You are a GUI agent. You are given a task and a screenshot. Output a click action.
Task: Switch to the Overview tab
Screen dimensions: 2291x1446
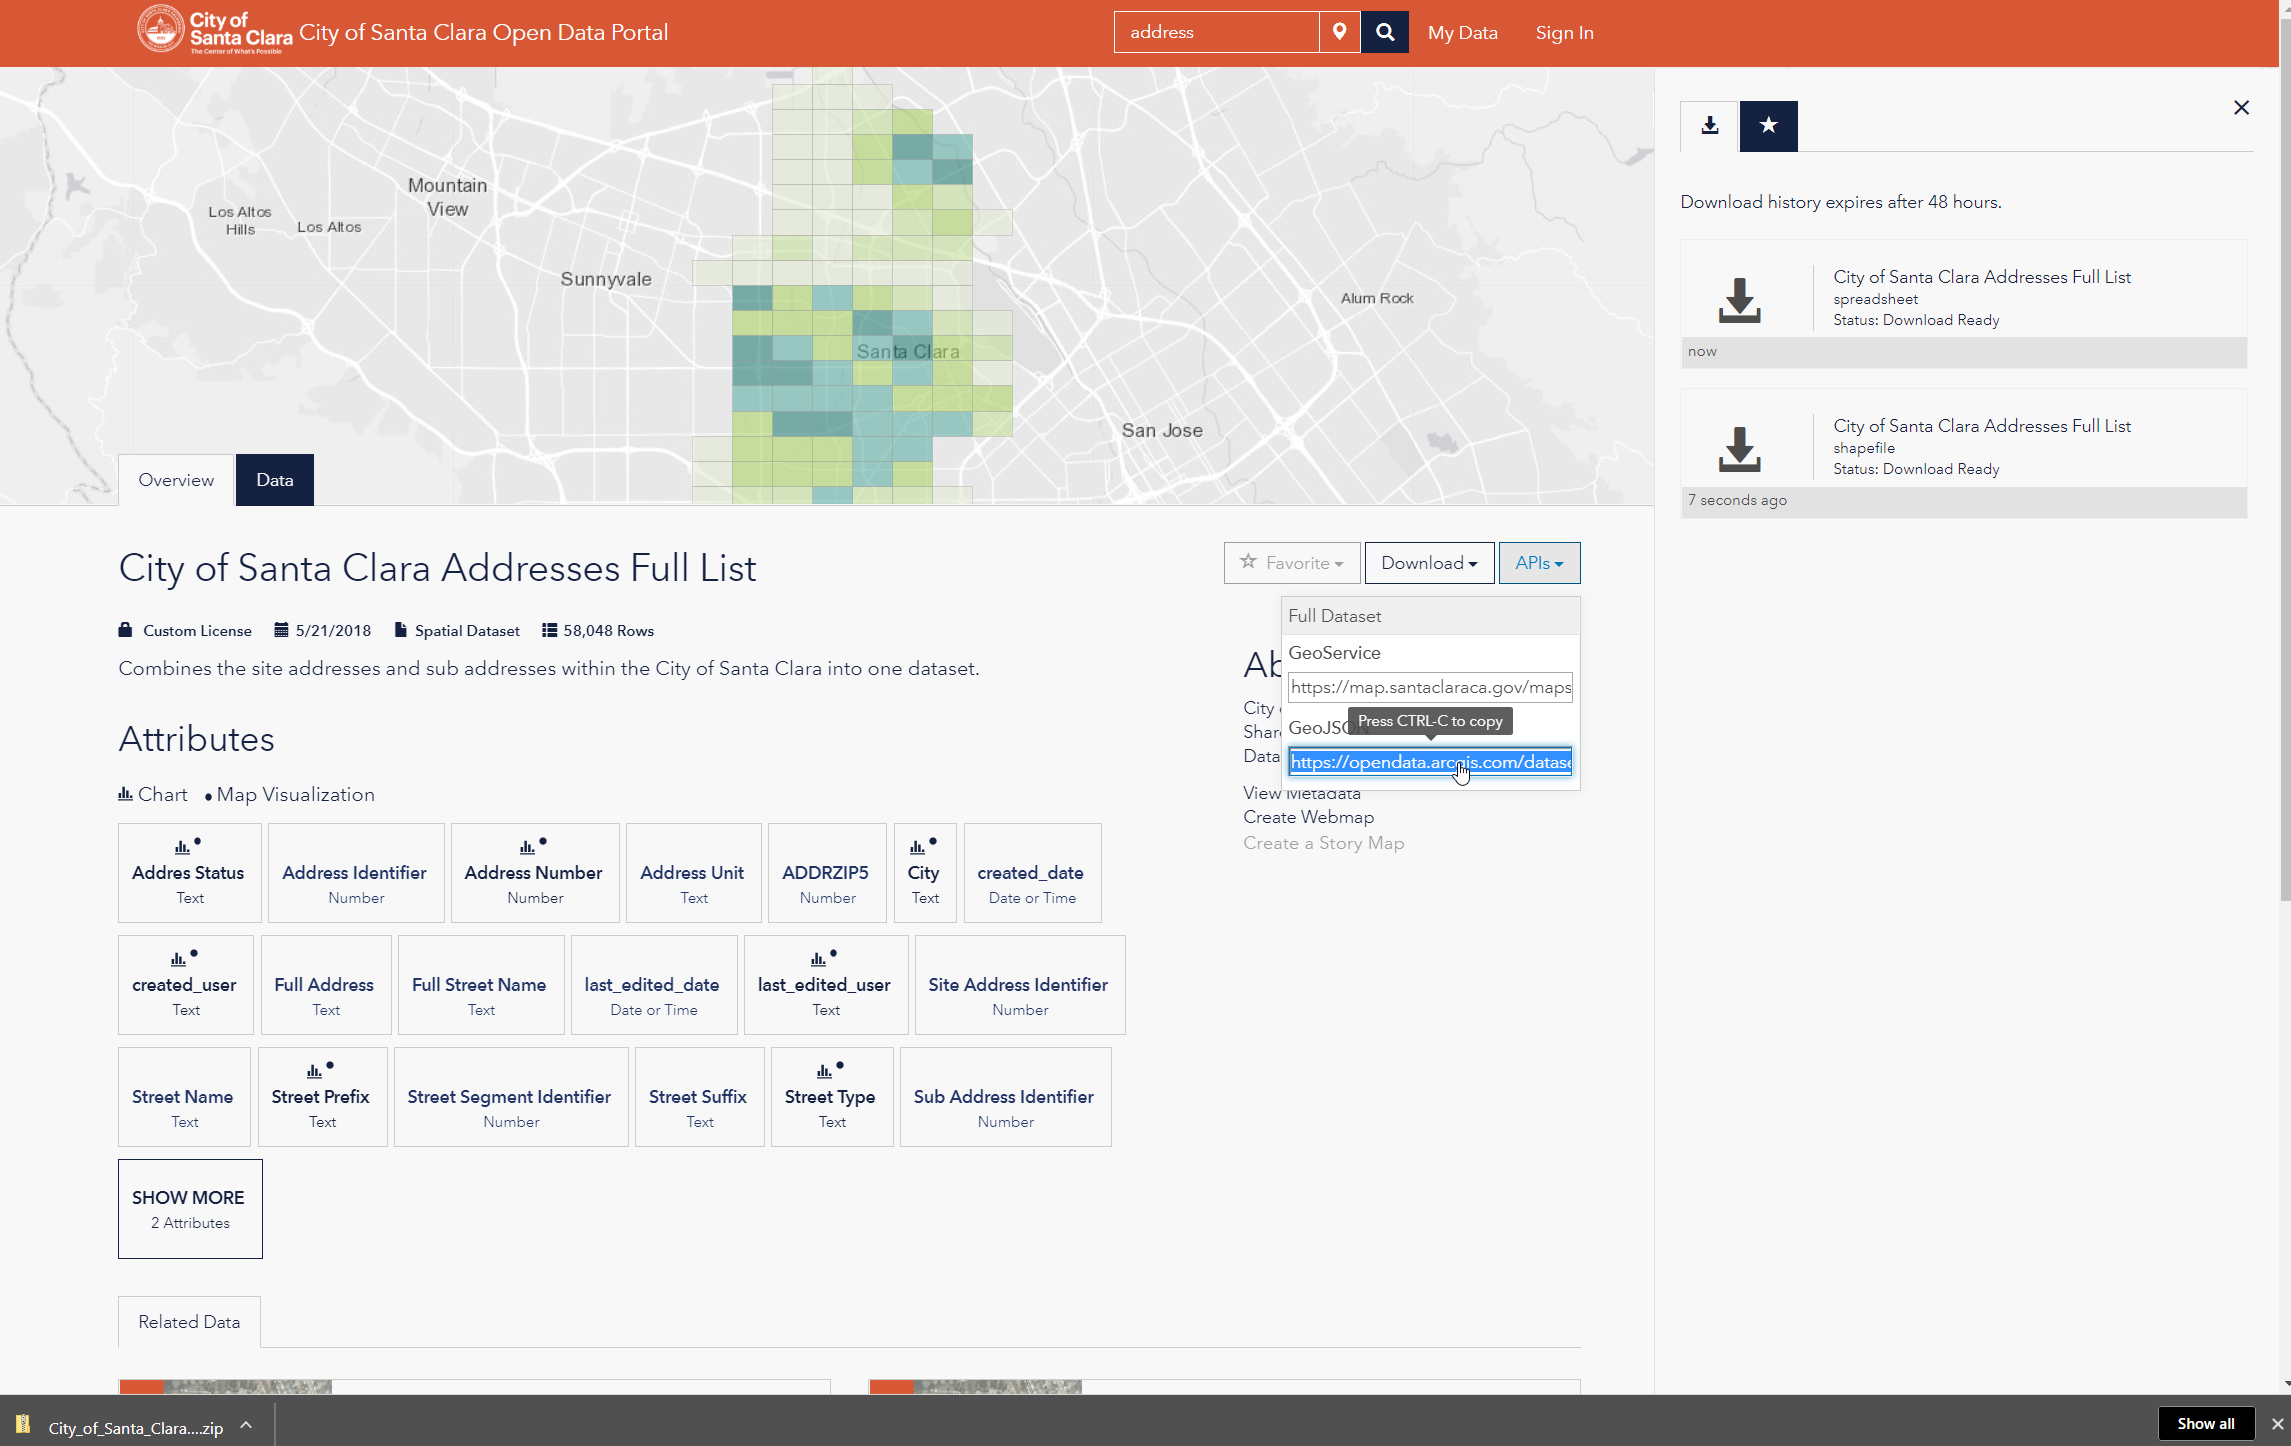[176, 480]
